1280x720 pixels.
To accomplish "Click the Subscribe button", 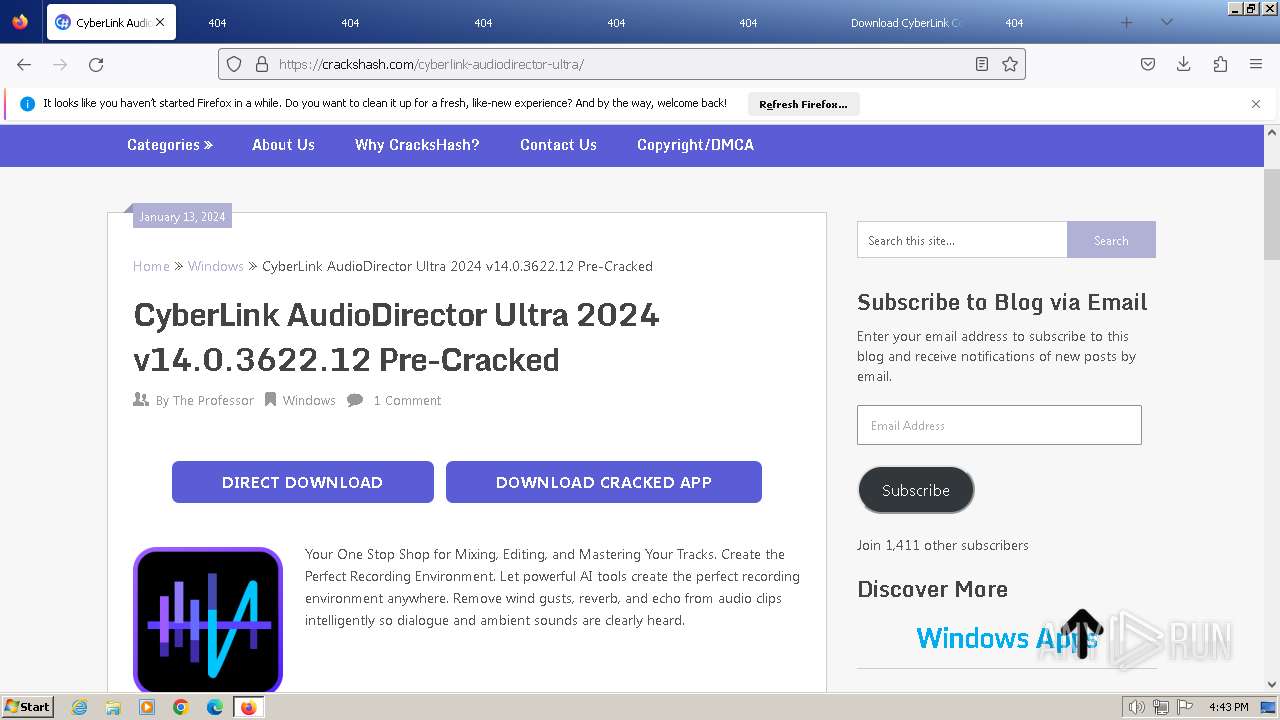I will (916, 490).
